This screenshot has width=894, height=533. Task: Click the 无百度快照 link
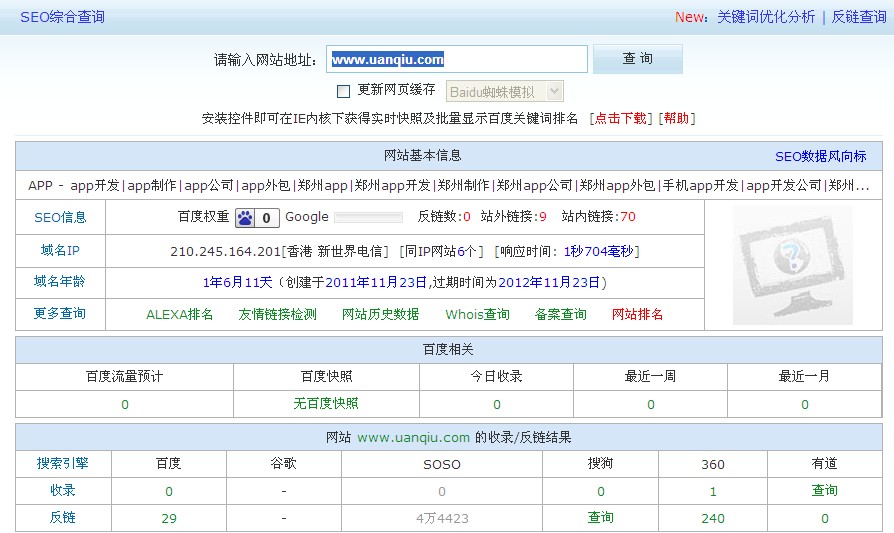tap(326, 404)
